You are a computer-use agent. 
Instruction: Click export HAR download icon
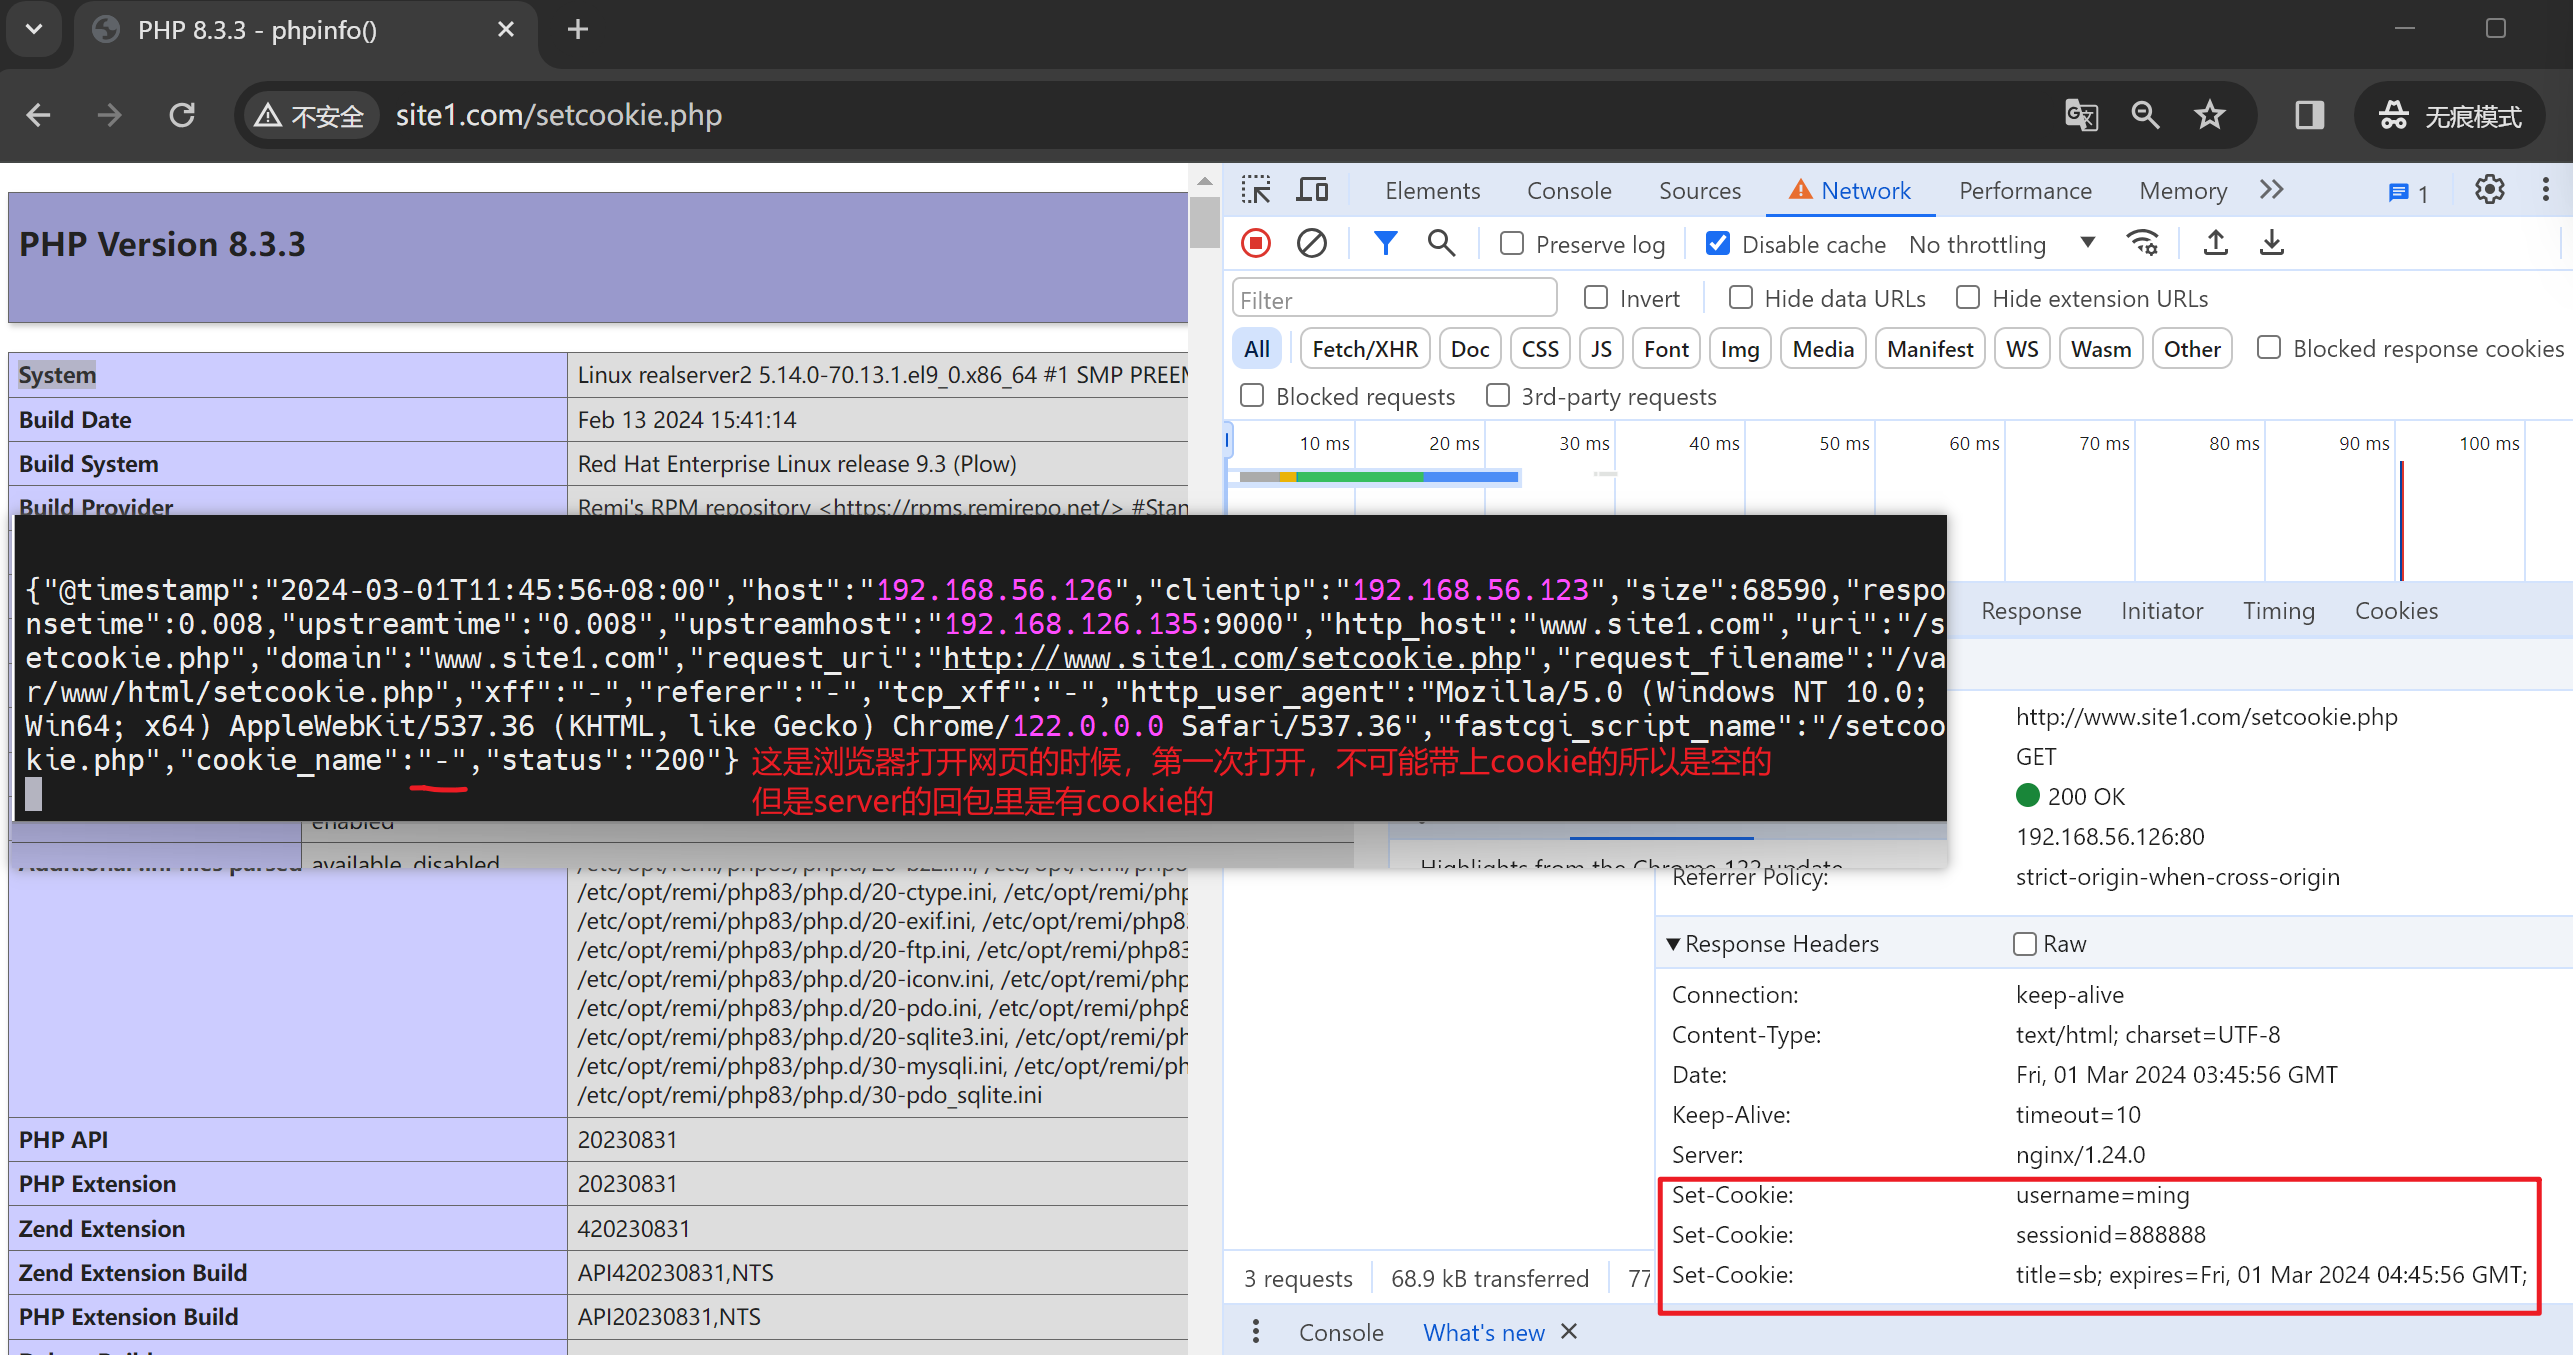(2272, 243)
